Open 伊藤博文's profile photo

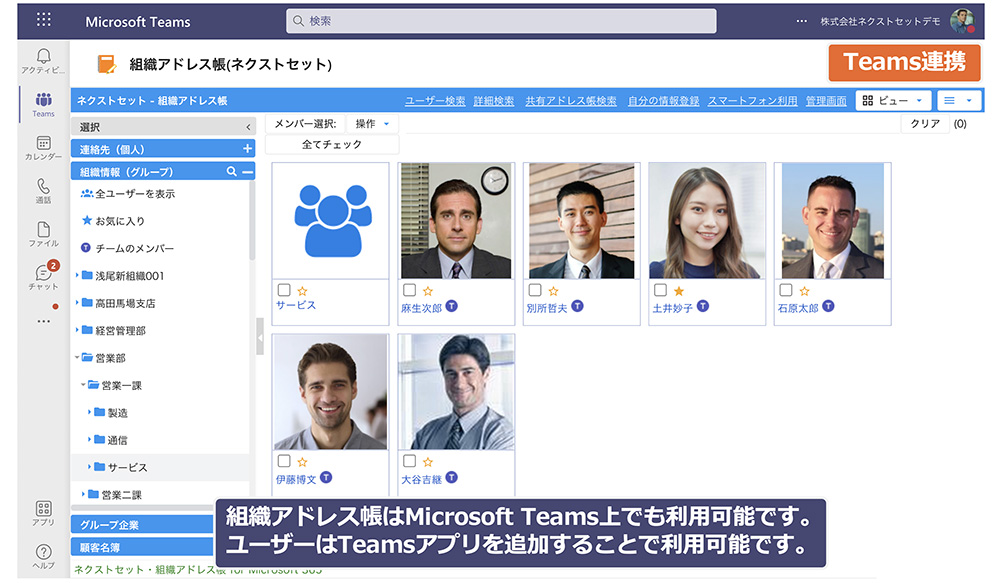point(330,392)
